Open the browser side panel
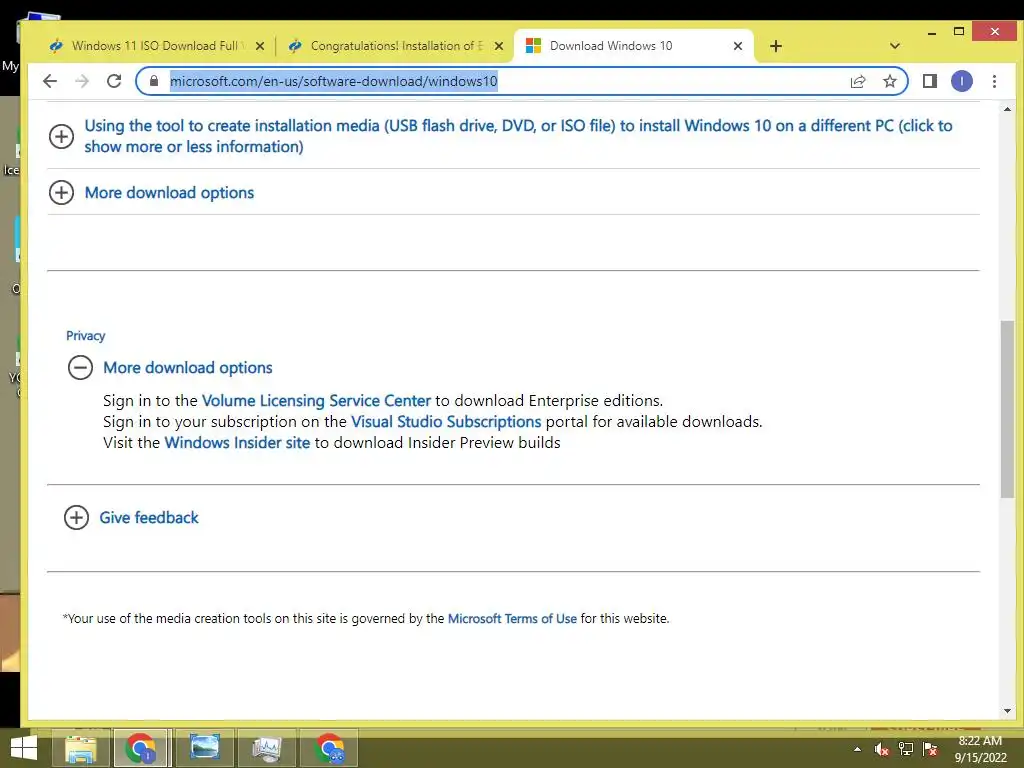The image size is (1024, 768). coord(930,81)
